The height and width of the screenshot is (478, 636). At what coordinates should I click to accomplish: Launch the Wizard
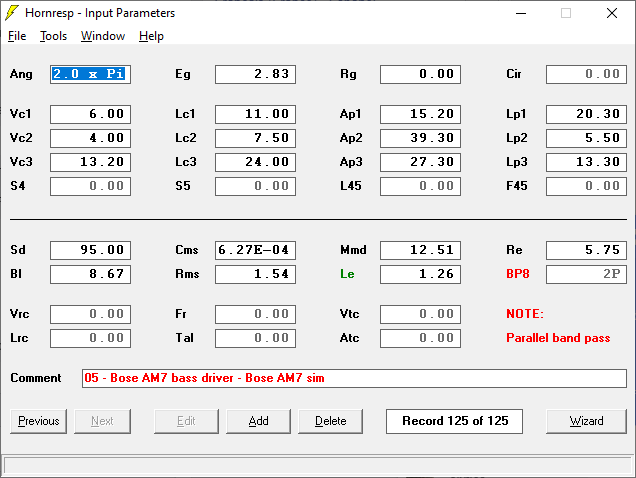[586, 421]
